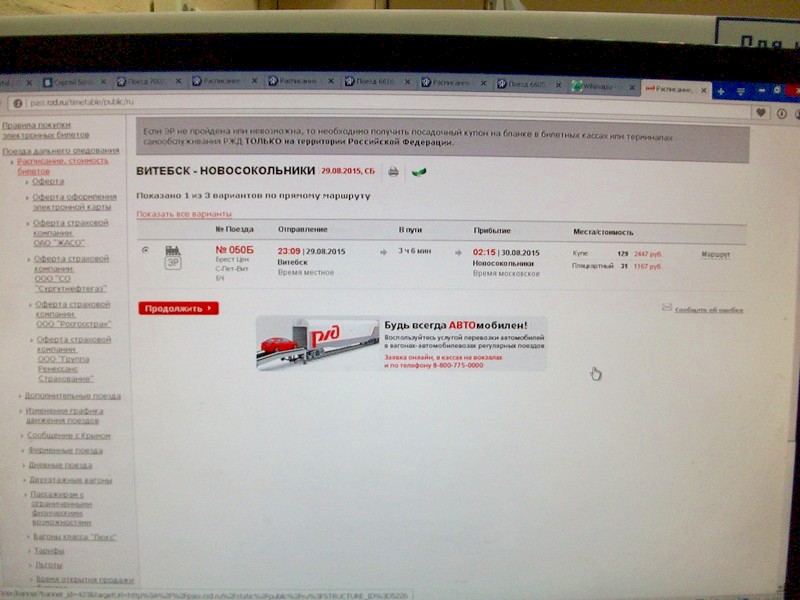This screenshot has height=600, width=800.
Task: Select the radio button for train 050Б
Action: (146, 250)
